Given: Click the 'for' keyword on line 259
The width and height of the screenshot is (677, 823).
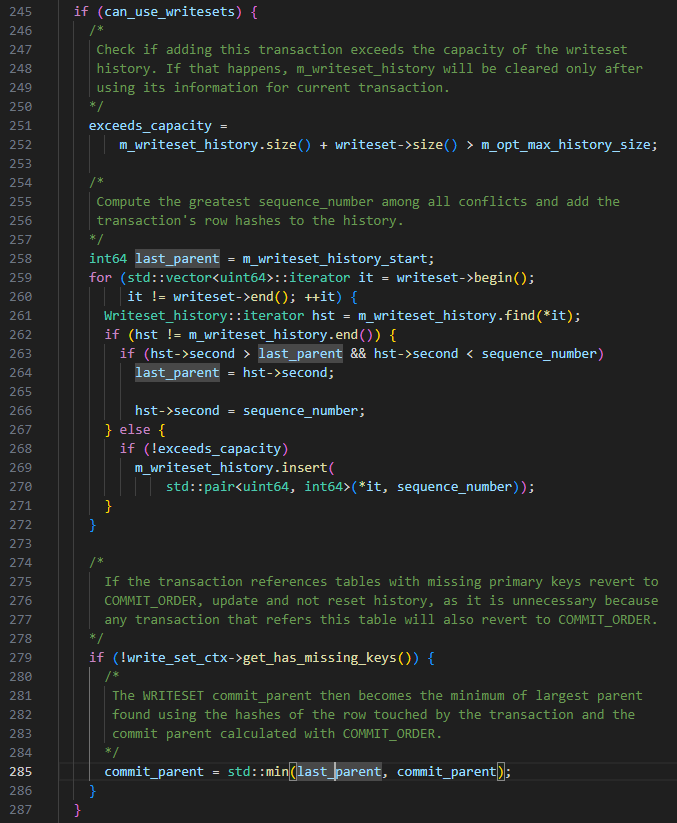Looking at the screenshot, I should (x=100, y=278).
